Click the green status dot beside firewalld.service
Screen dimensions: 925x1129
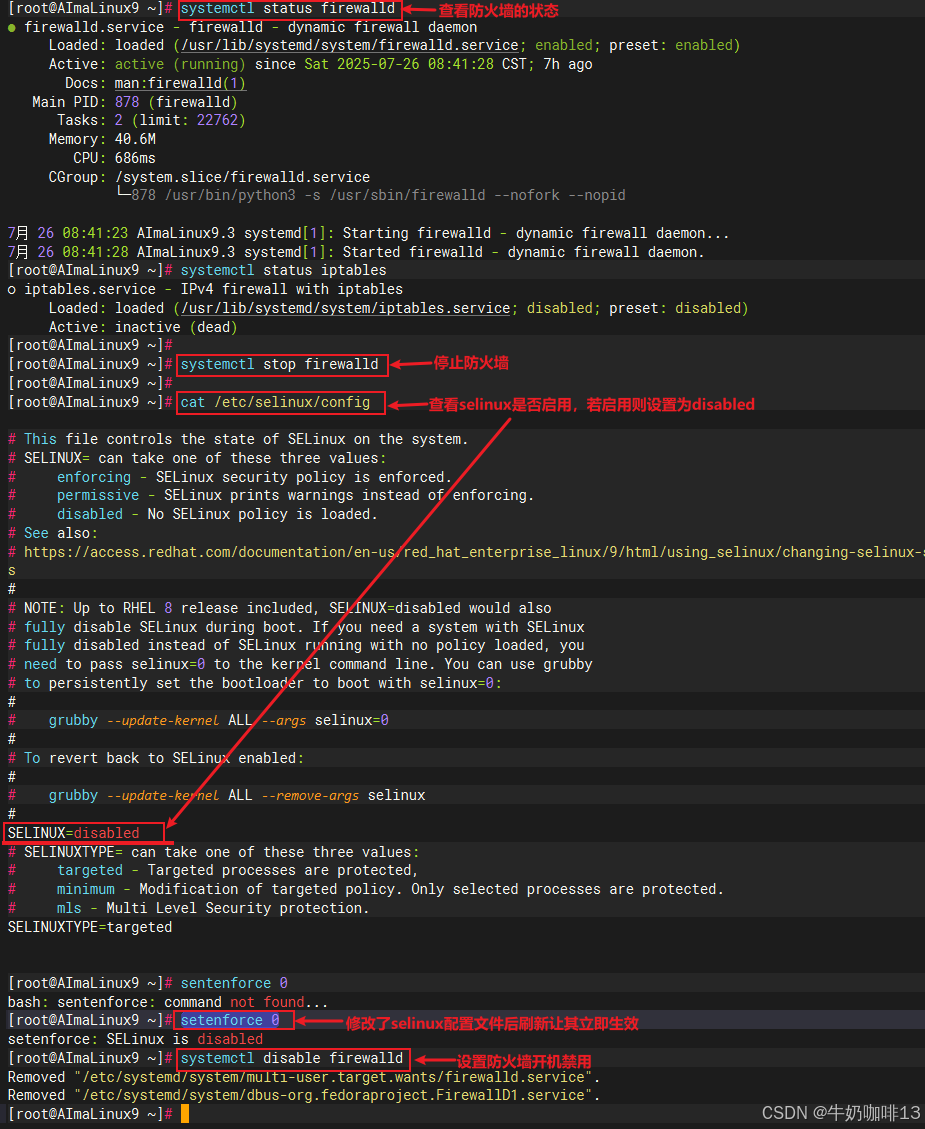[12, 27]
